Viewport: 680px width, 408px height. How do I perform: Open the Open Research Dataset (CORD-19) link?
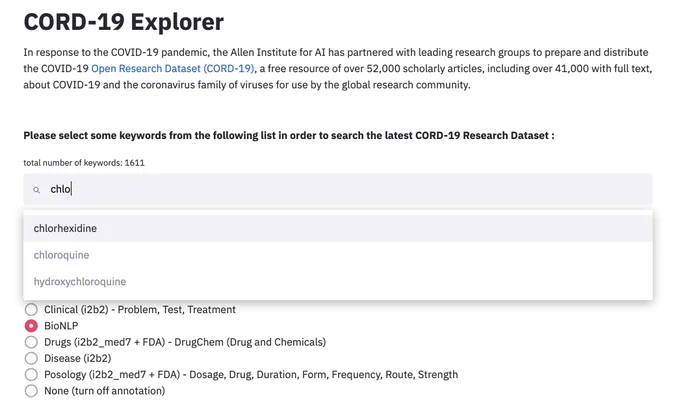[173, 69]
